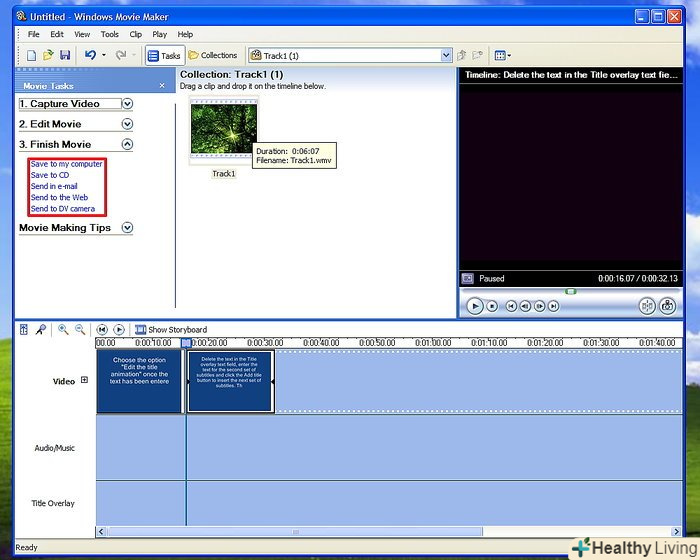Toggle the Tasks pane button

(x=164, y=55)
